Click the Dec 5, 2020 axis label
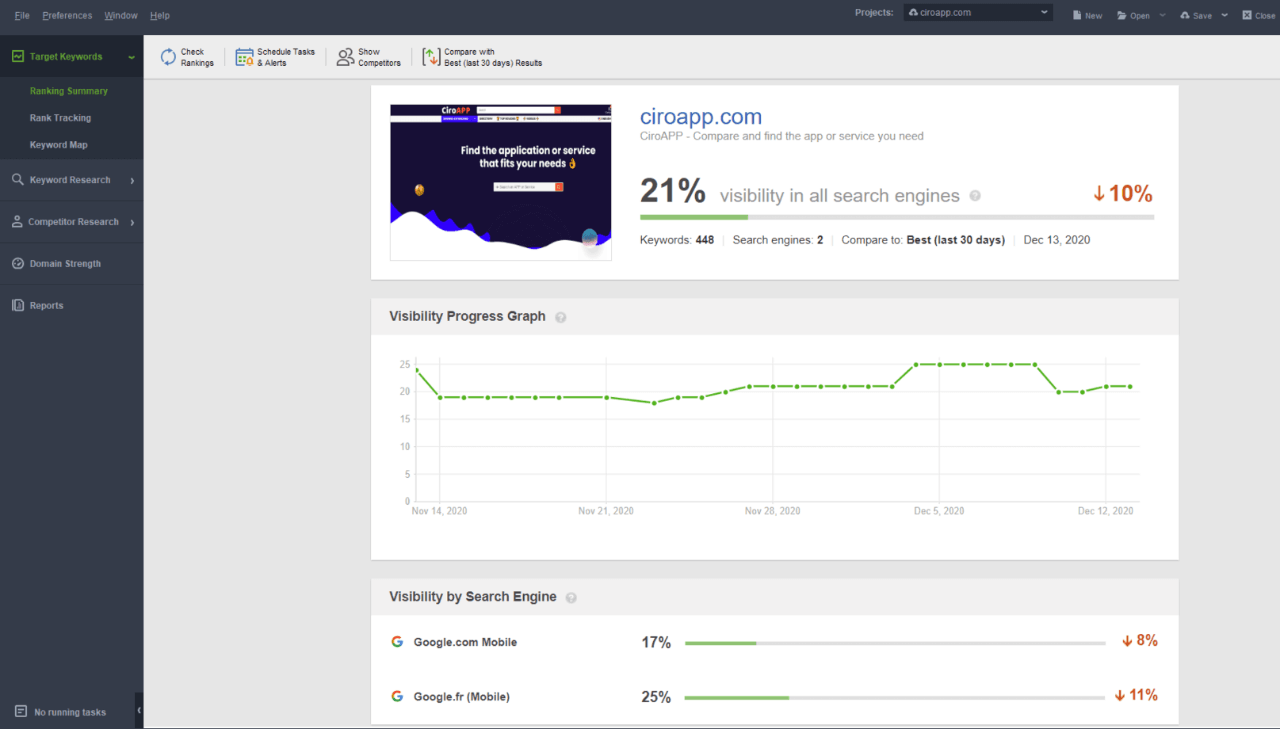Screen dimensions: 1280x729 coord(939,511)
